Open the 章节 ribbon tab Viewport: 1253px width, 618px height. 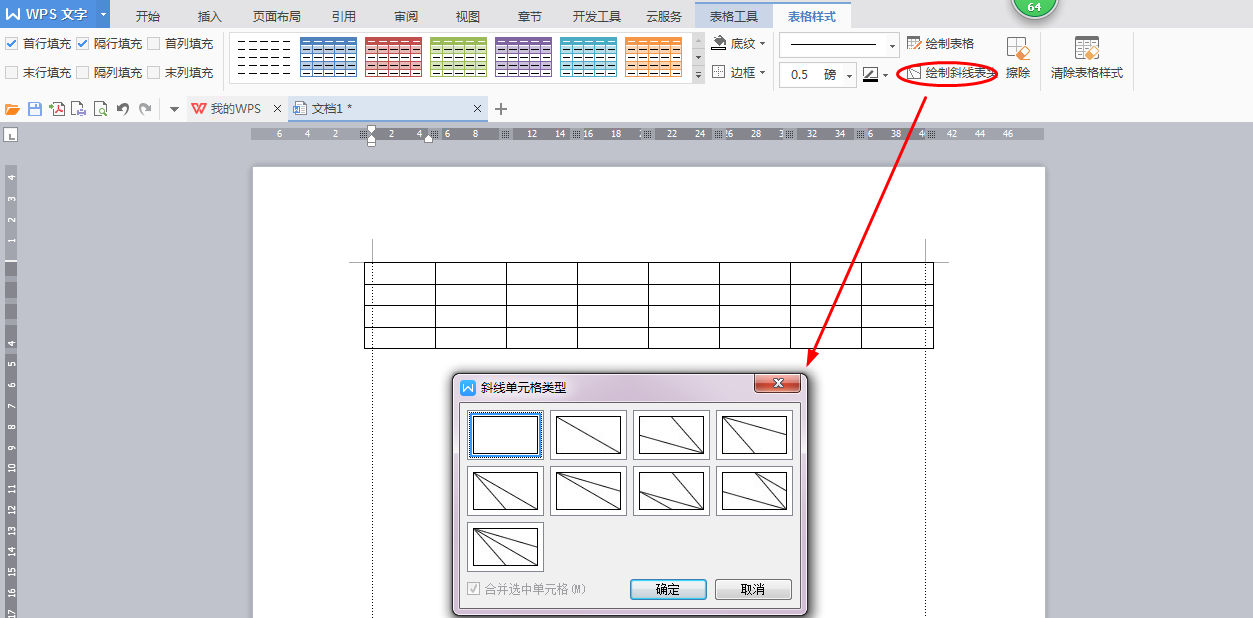click(530, 16)
